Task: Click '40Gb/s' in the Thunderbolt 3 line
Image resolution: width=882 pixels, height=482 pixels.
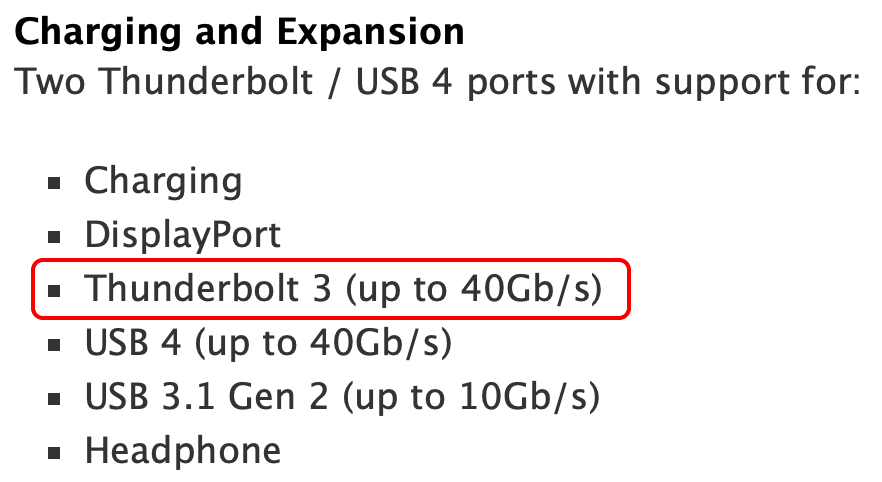Action: click(524, 289)
